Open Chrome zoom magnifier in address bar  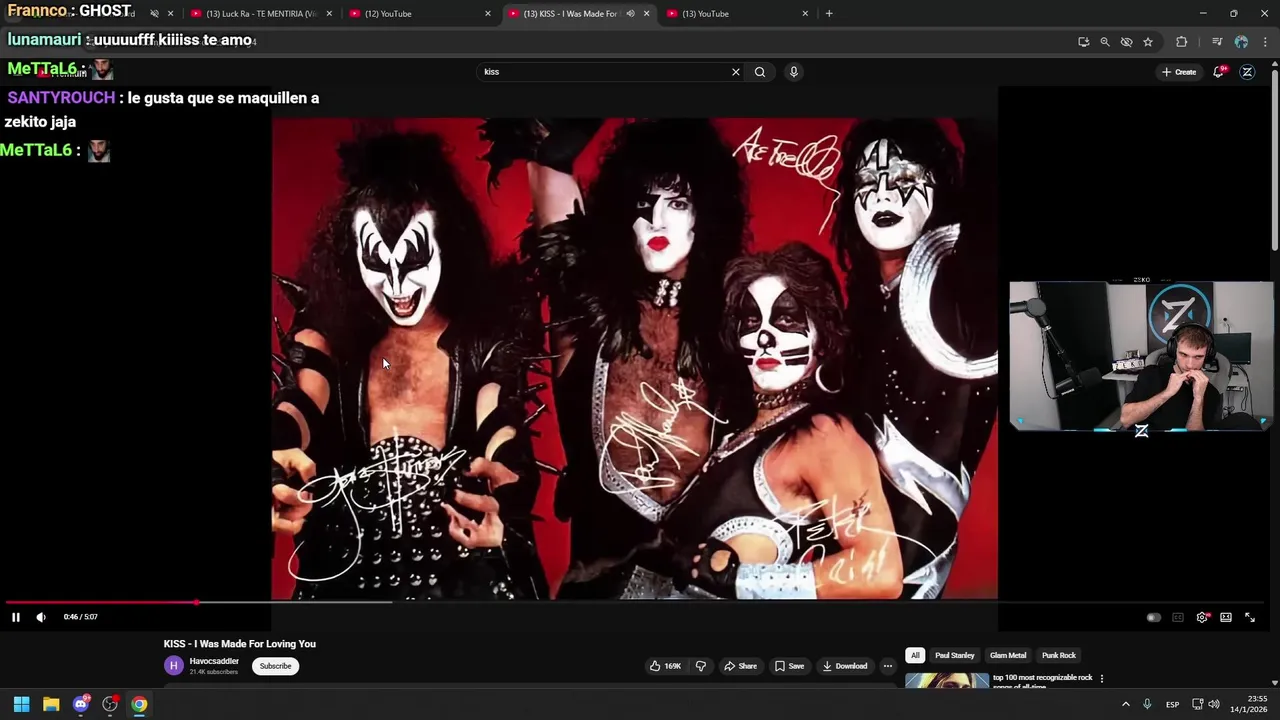(x=1105, y=42)
